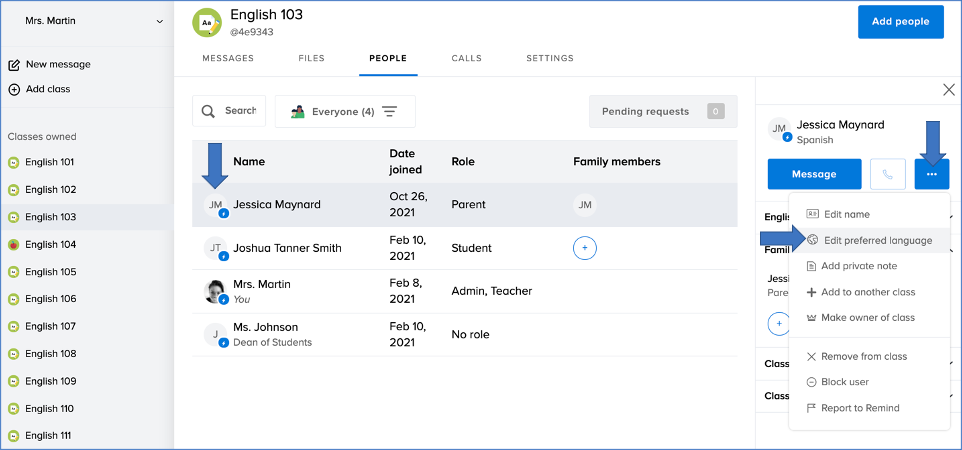The height and width of the screenshot is (450, 962).
Task: Open the Files tab
Action: (311, 59)
